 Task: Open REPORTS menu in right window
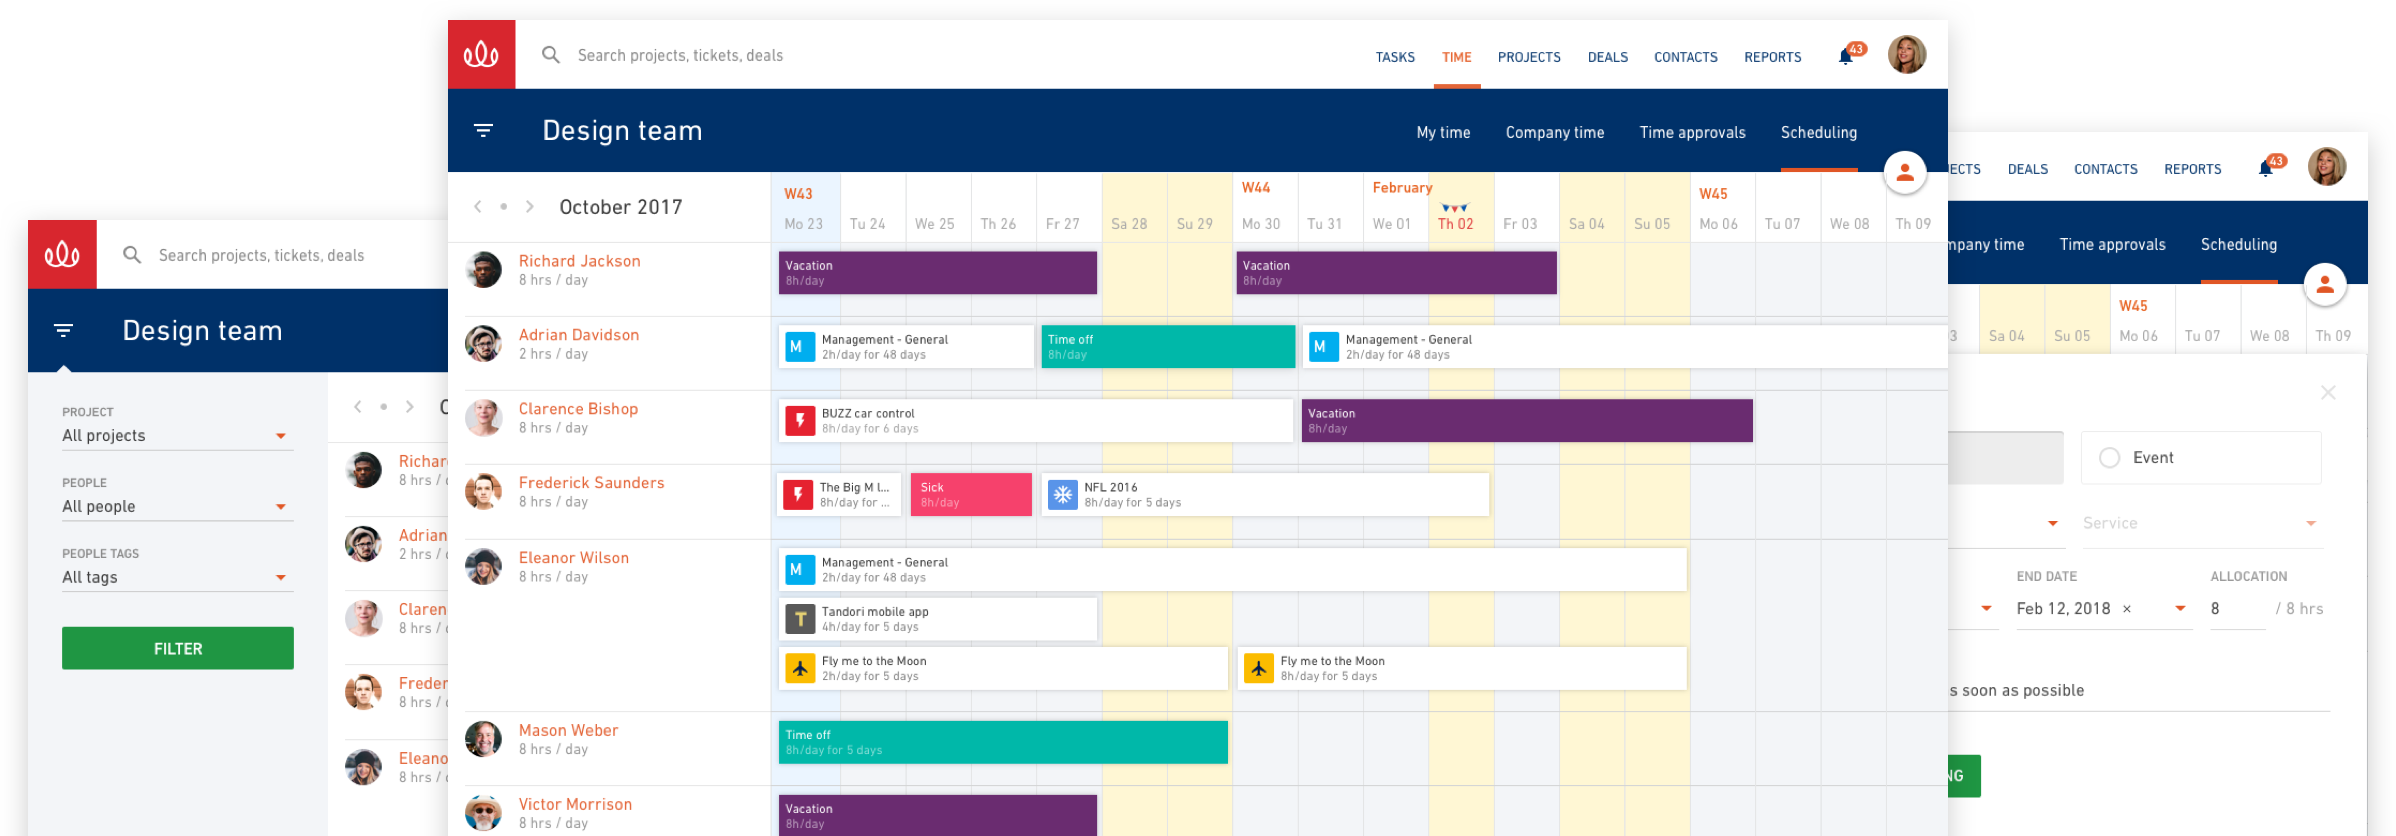tap(2193, 169)
